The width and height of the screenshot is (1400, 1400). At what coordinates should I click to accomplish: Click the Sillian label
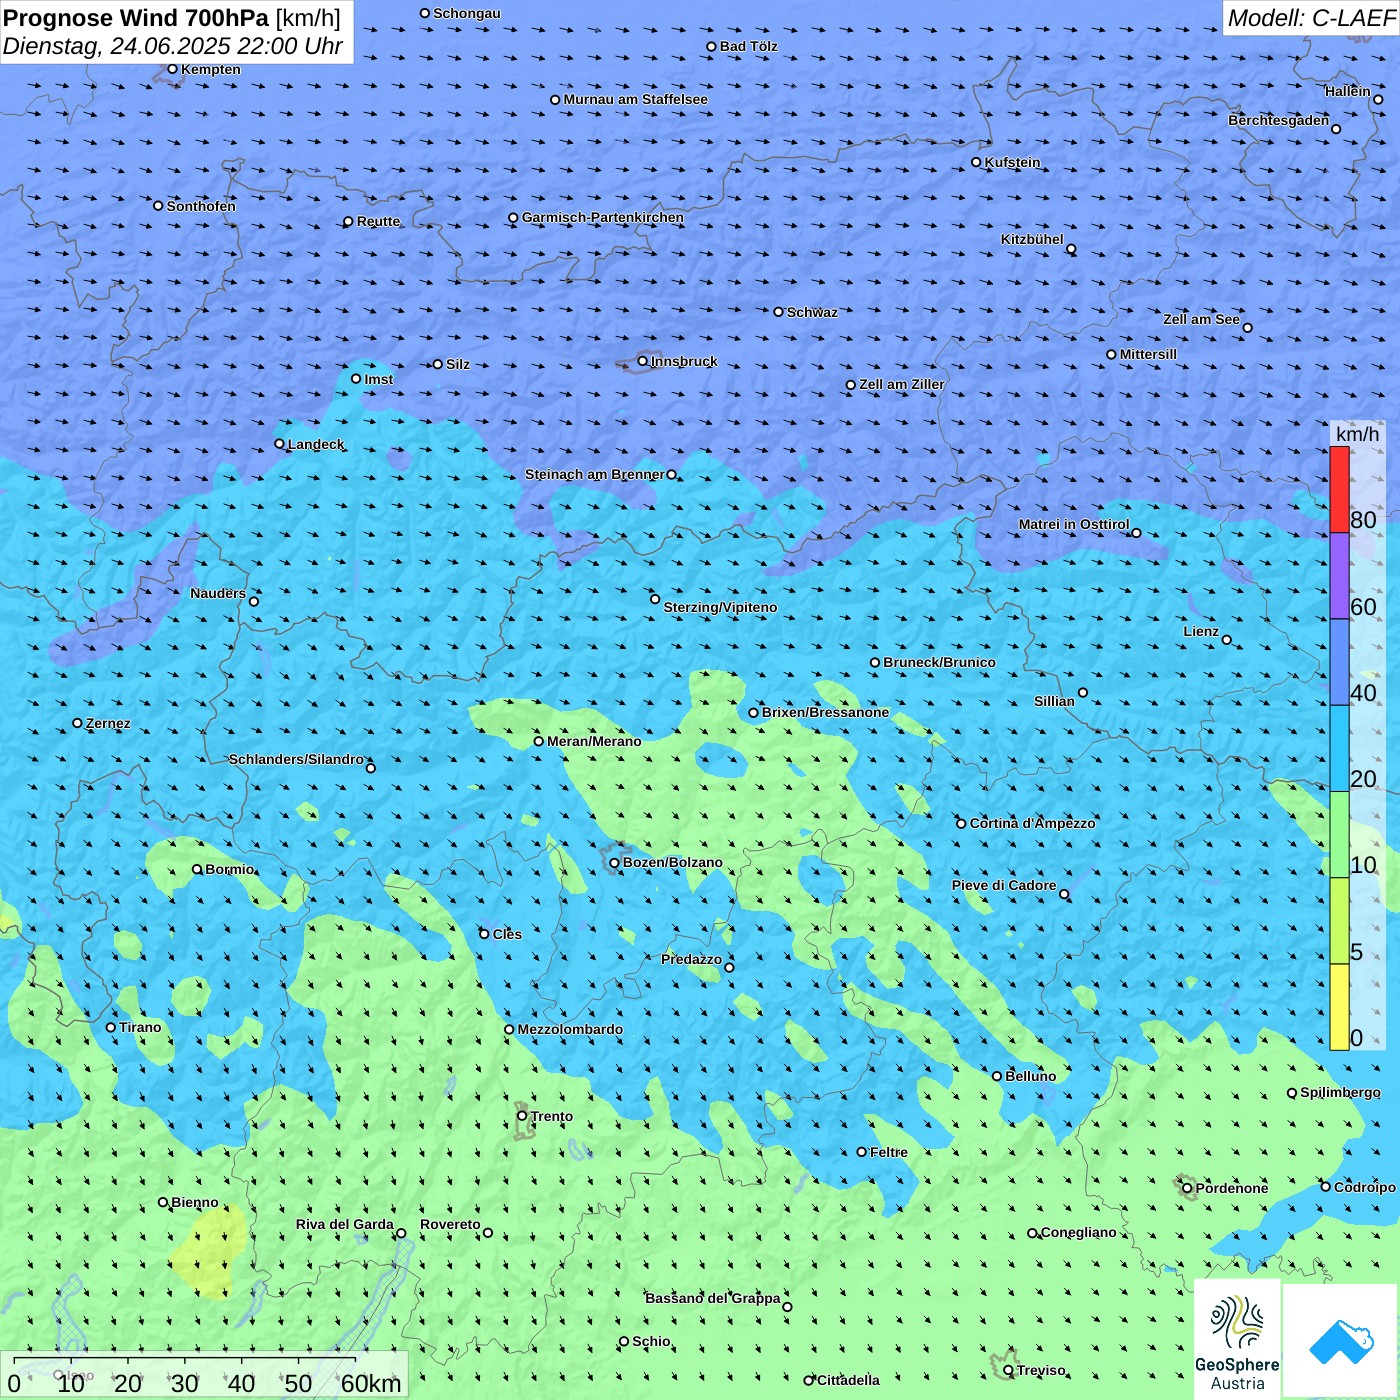click(1054, 701)
